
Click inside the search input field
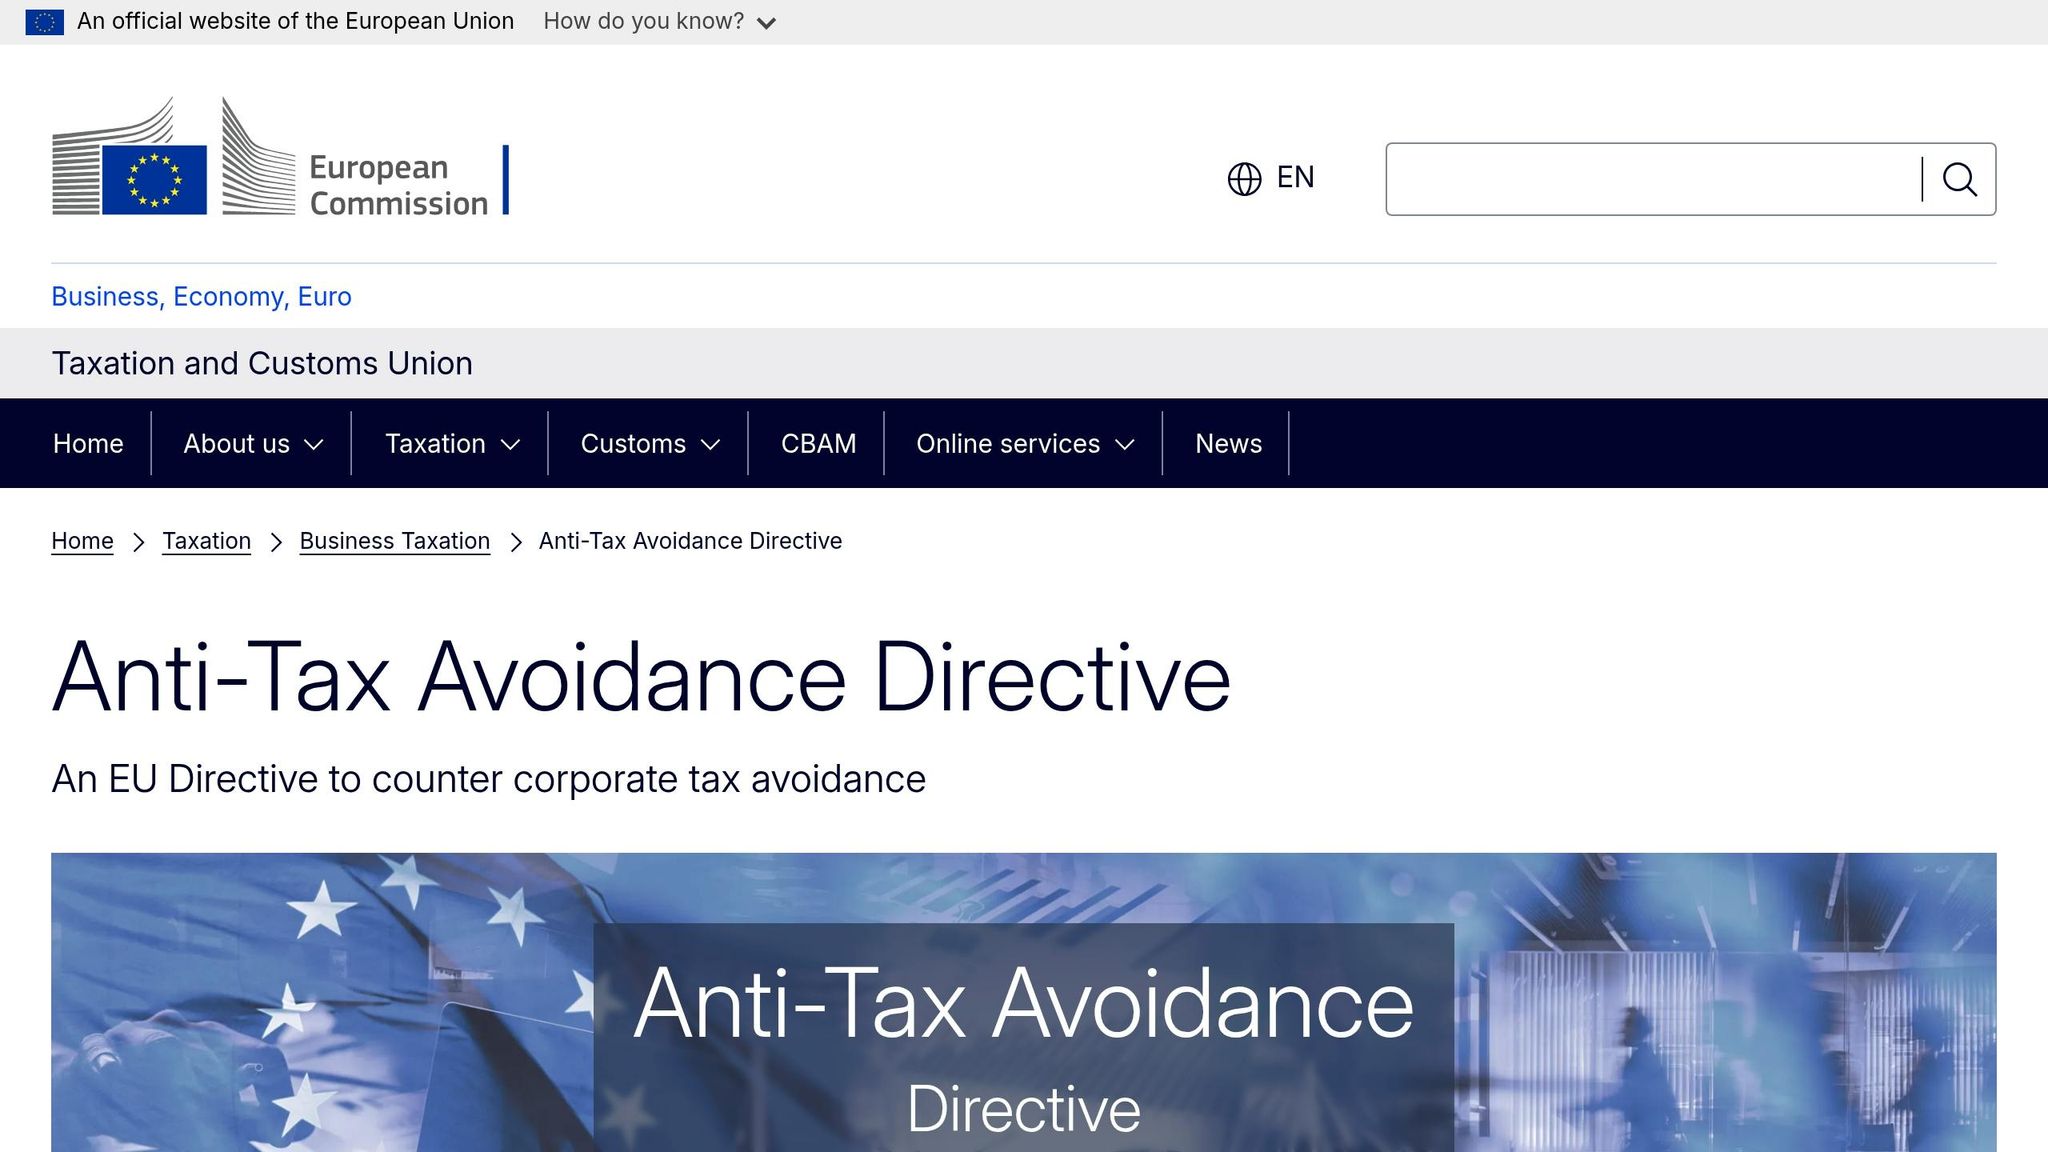pyautogui.click(x=1650, y=178)
